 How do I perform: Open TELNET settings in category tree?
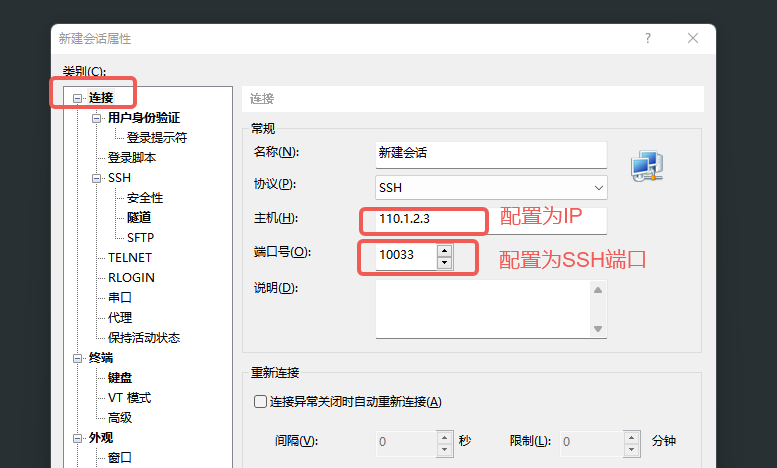coord(130,258)
